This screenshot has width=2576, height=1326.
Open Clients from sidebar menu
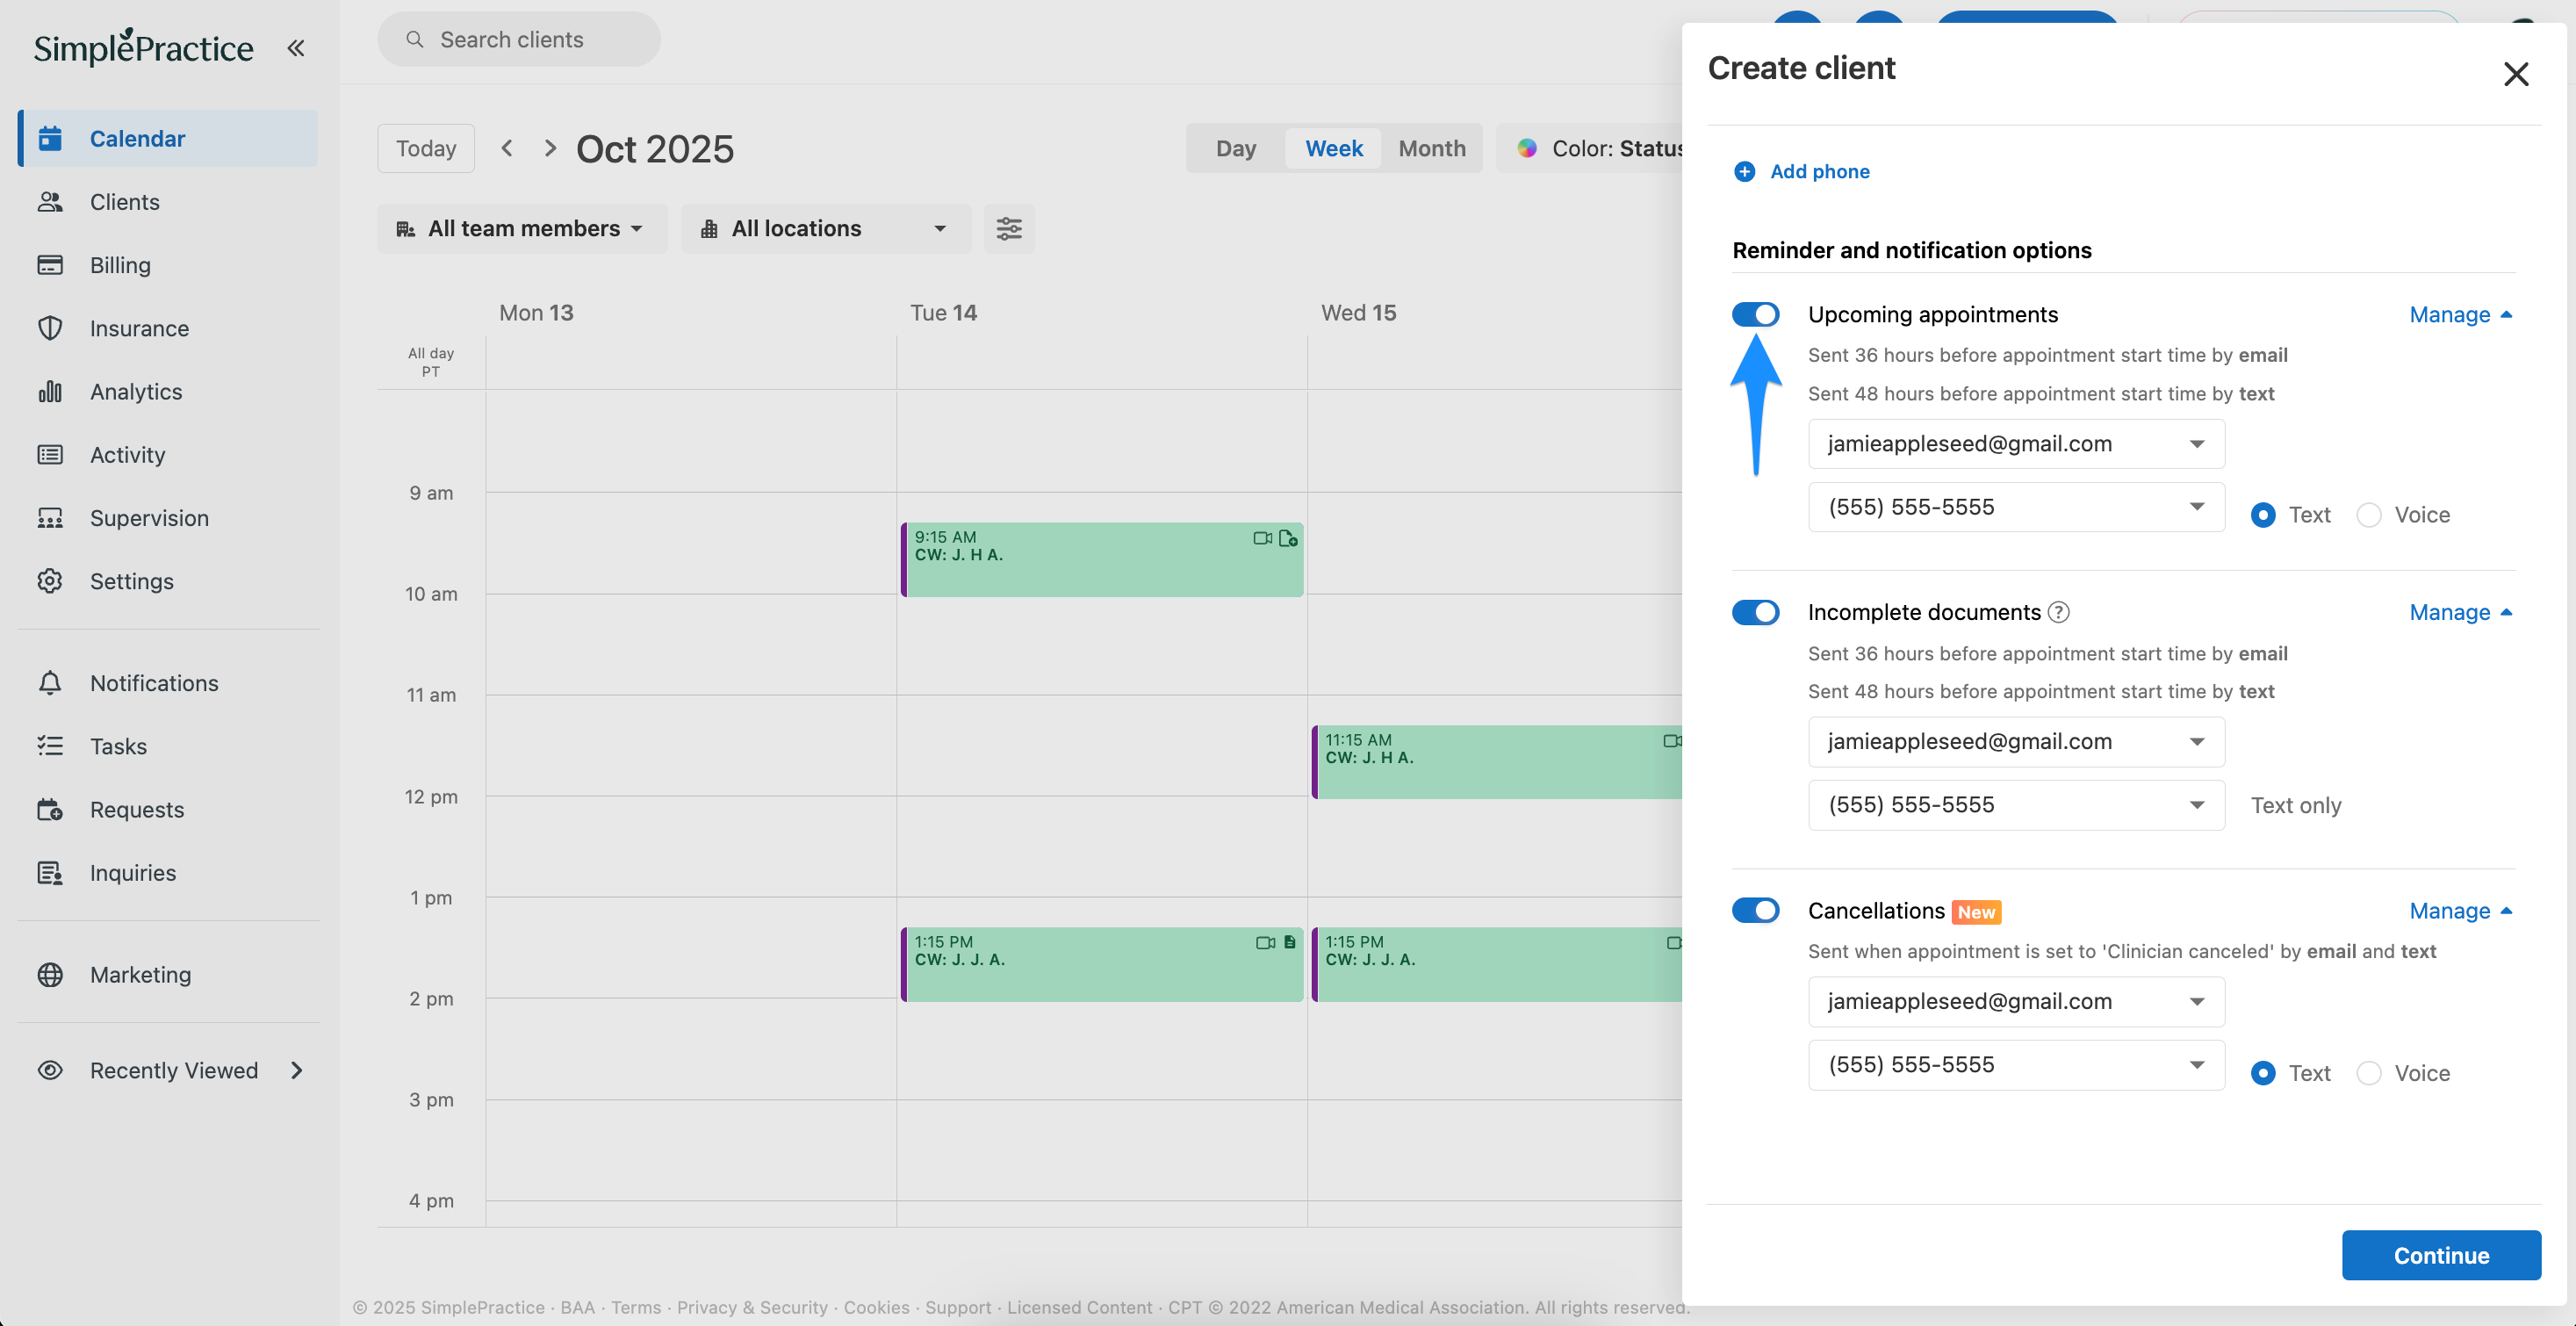(x=168, y=202)
